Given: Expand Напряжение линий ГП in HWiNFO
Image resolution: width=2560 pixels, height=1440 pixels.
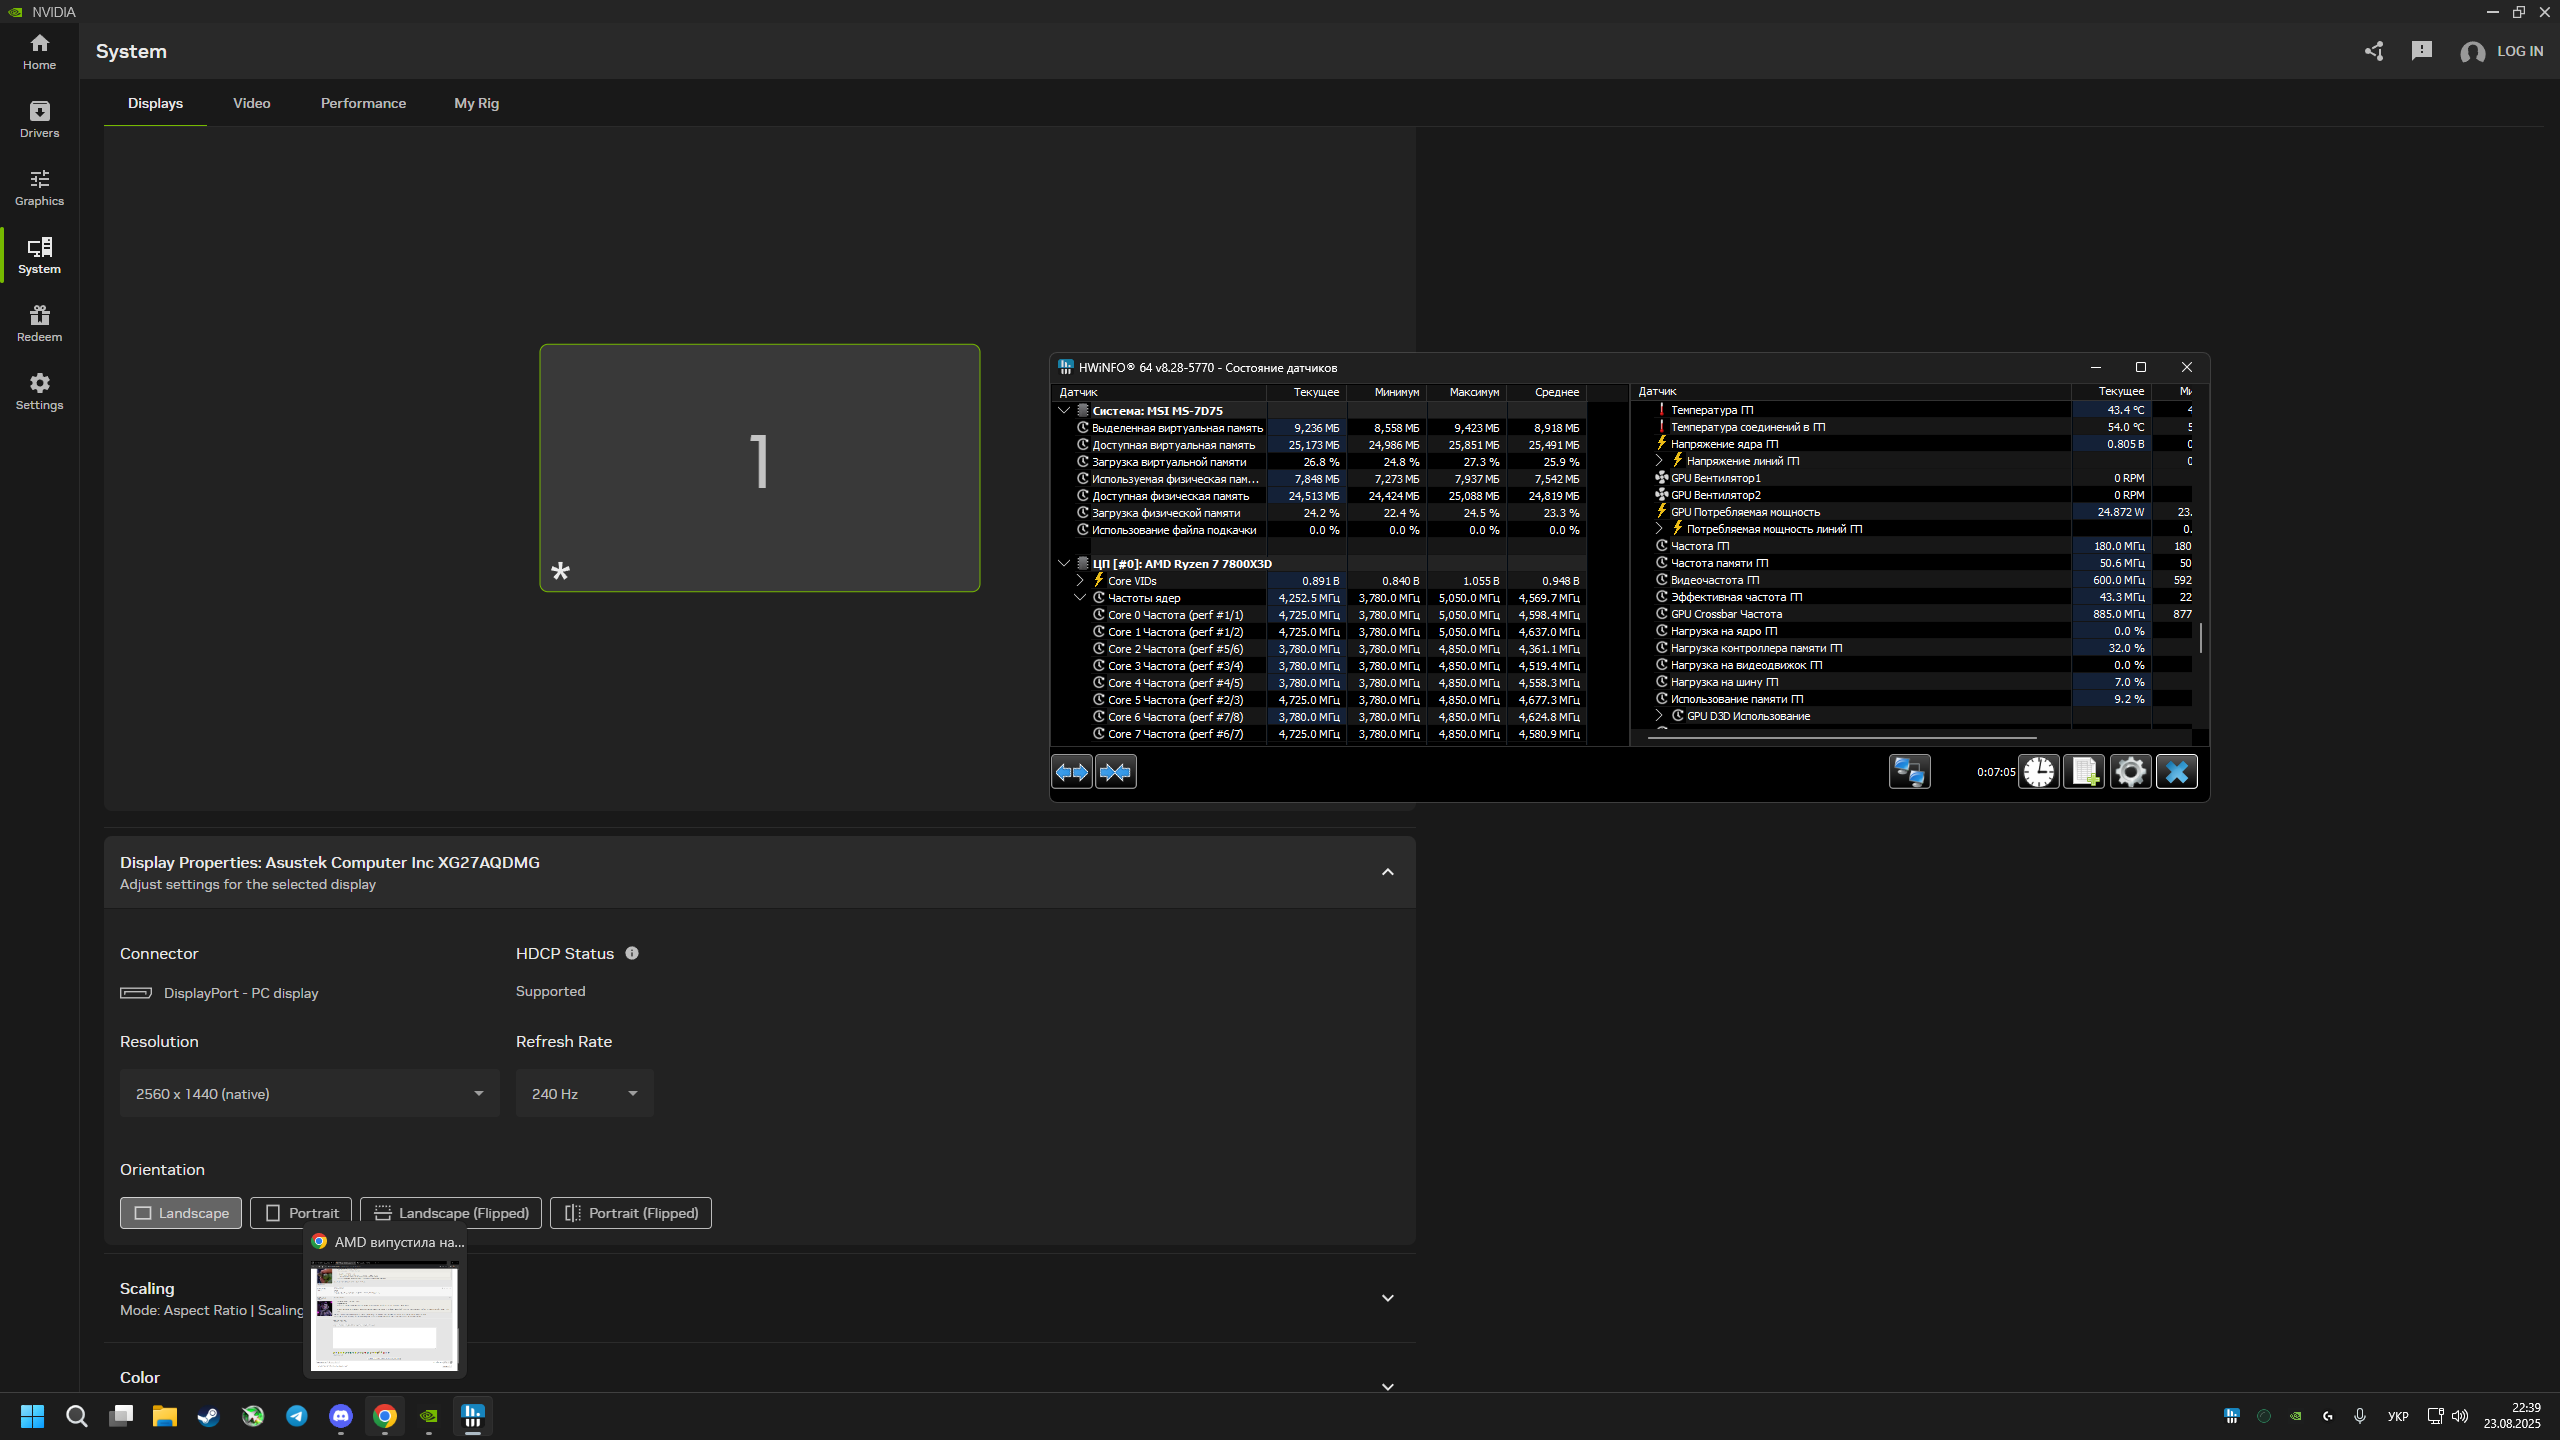Looking at the screenshot, I should (1660, 460).
